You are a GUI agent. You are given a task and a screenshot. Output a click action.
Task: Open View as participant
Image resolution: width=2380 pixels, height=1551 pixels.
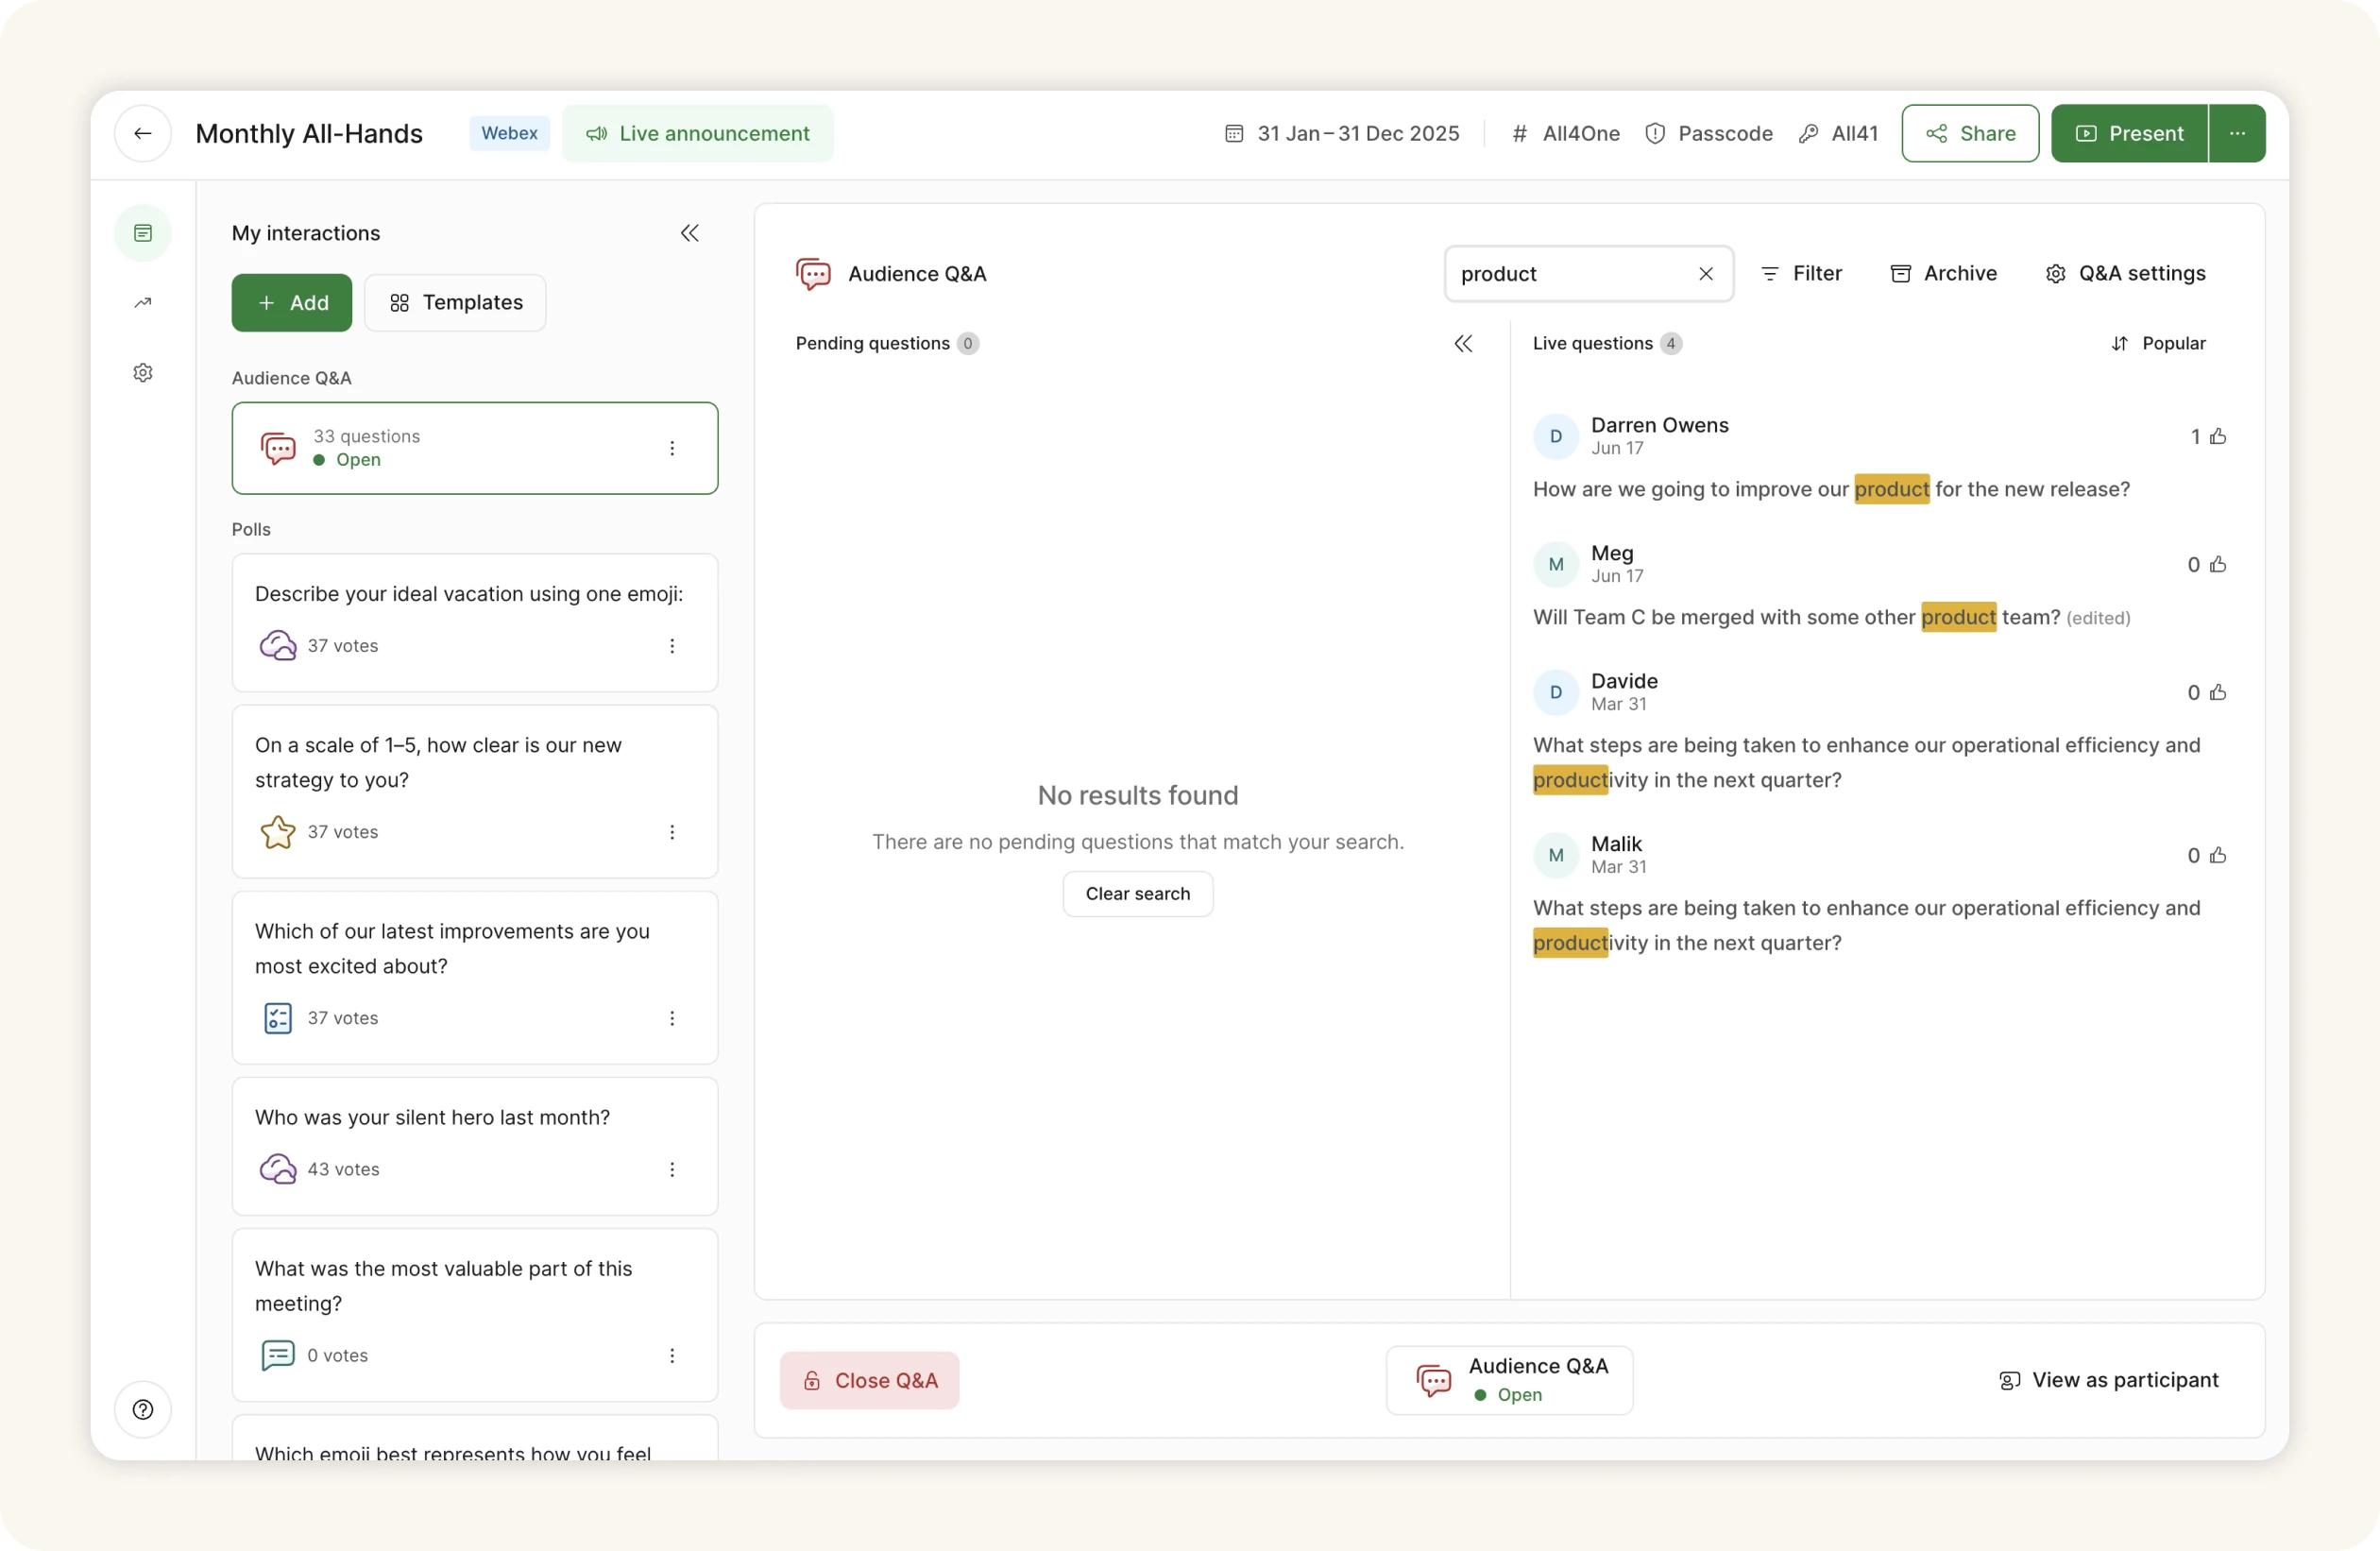pos(2109,1380)
